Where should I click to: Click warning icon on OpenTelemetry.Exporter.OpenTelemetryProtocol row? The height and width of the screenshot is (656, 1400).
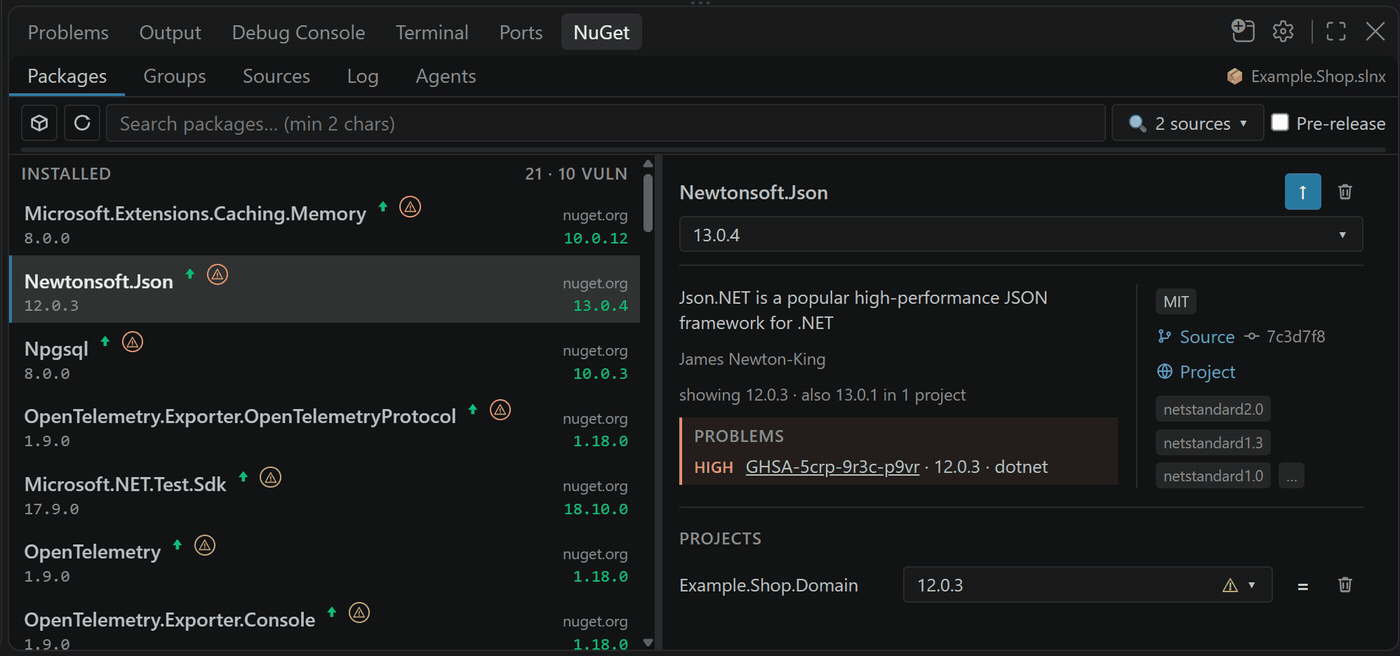tap(500, 410)
